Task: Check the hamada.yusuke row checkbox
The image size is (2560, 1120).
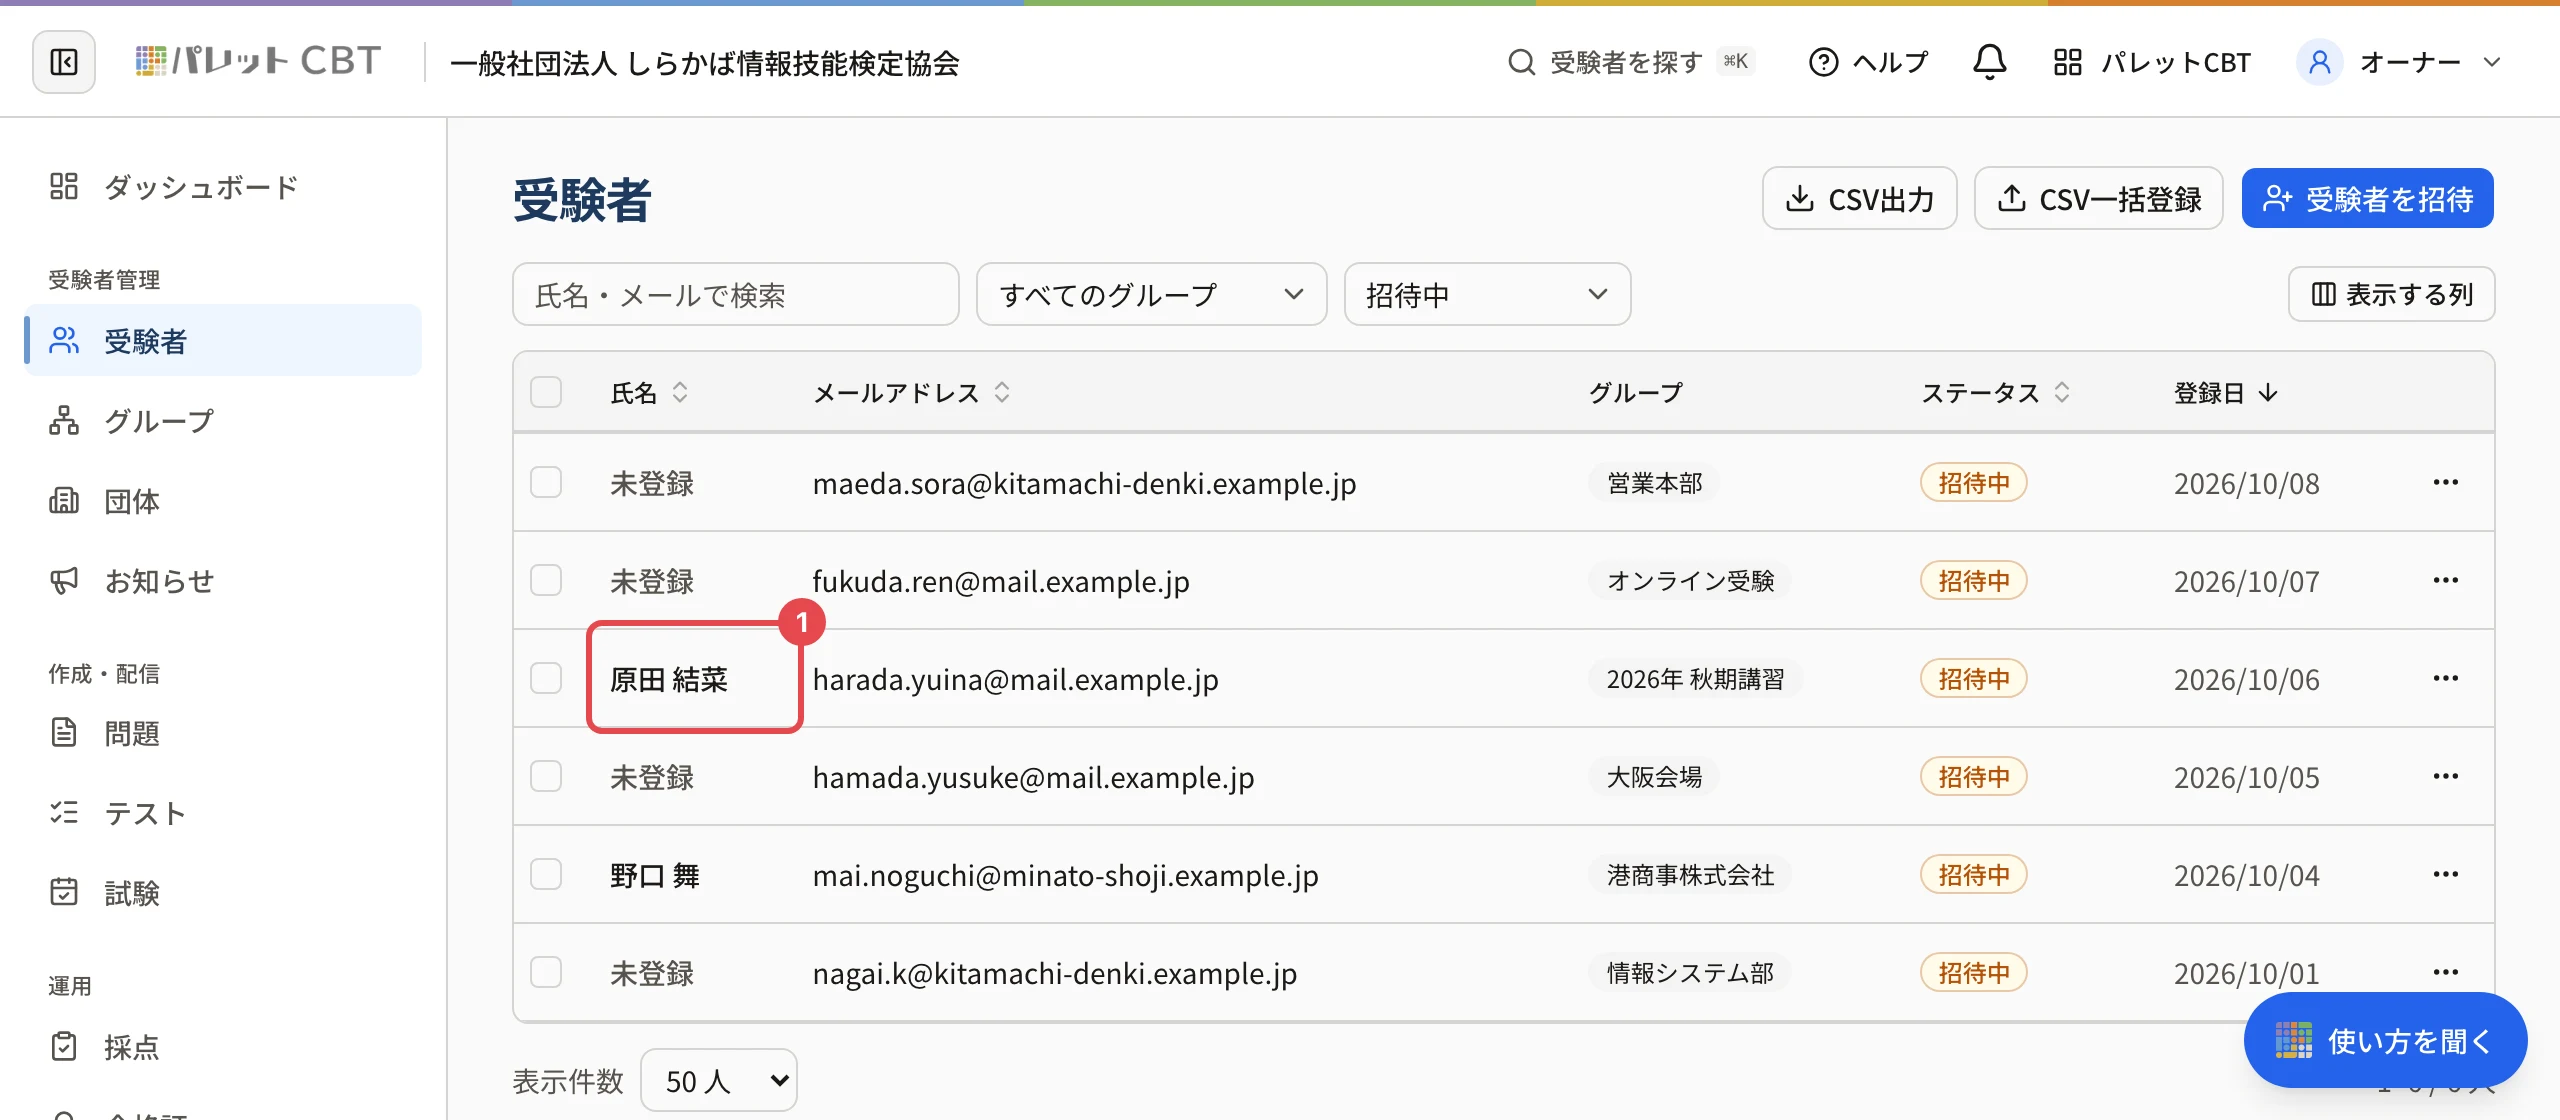Action: coord(546,776)
